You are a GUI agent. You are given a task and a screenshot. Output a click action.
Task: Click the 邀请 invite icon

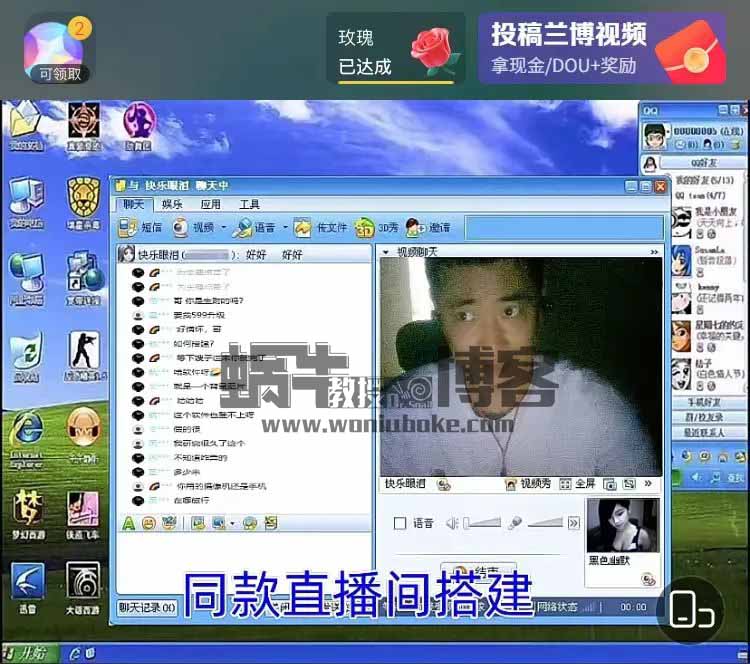pyautogui.click(x=415, y=228)
